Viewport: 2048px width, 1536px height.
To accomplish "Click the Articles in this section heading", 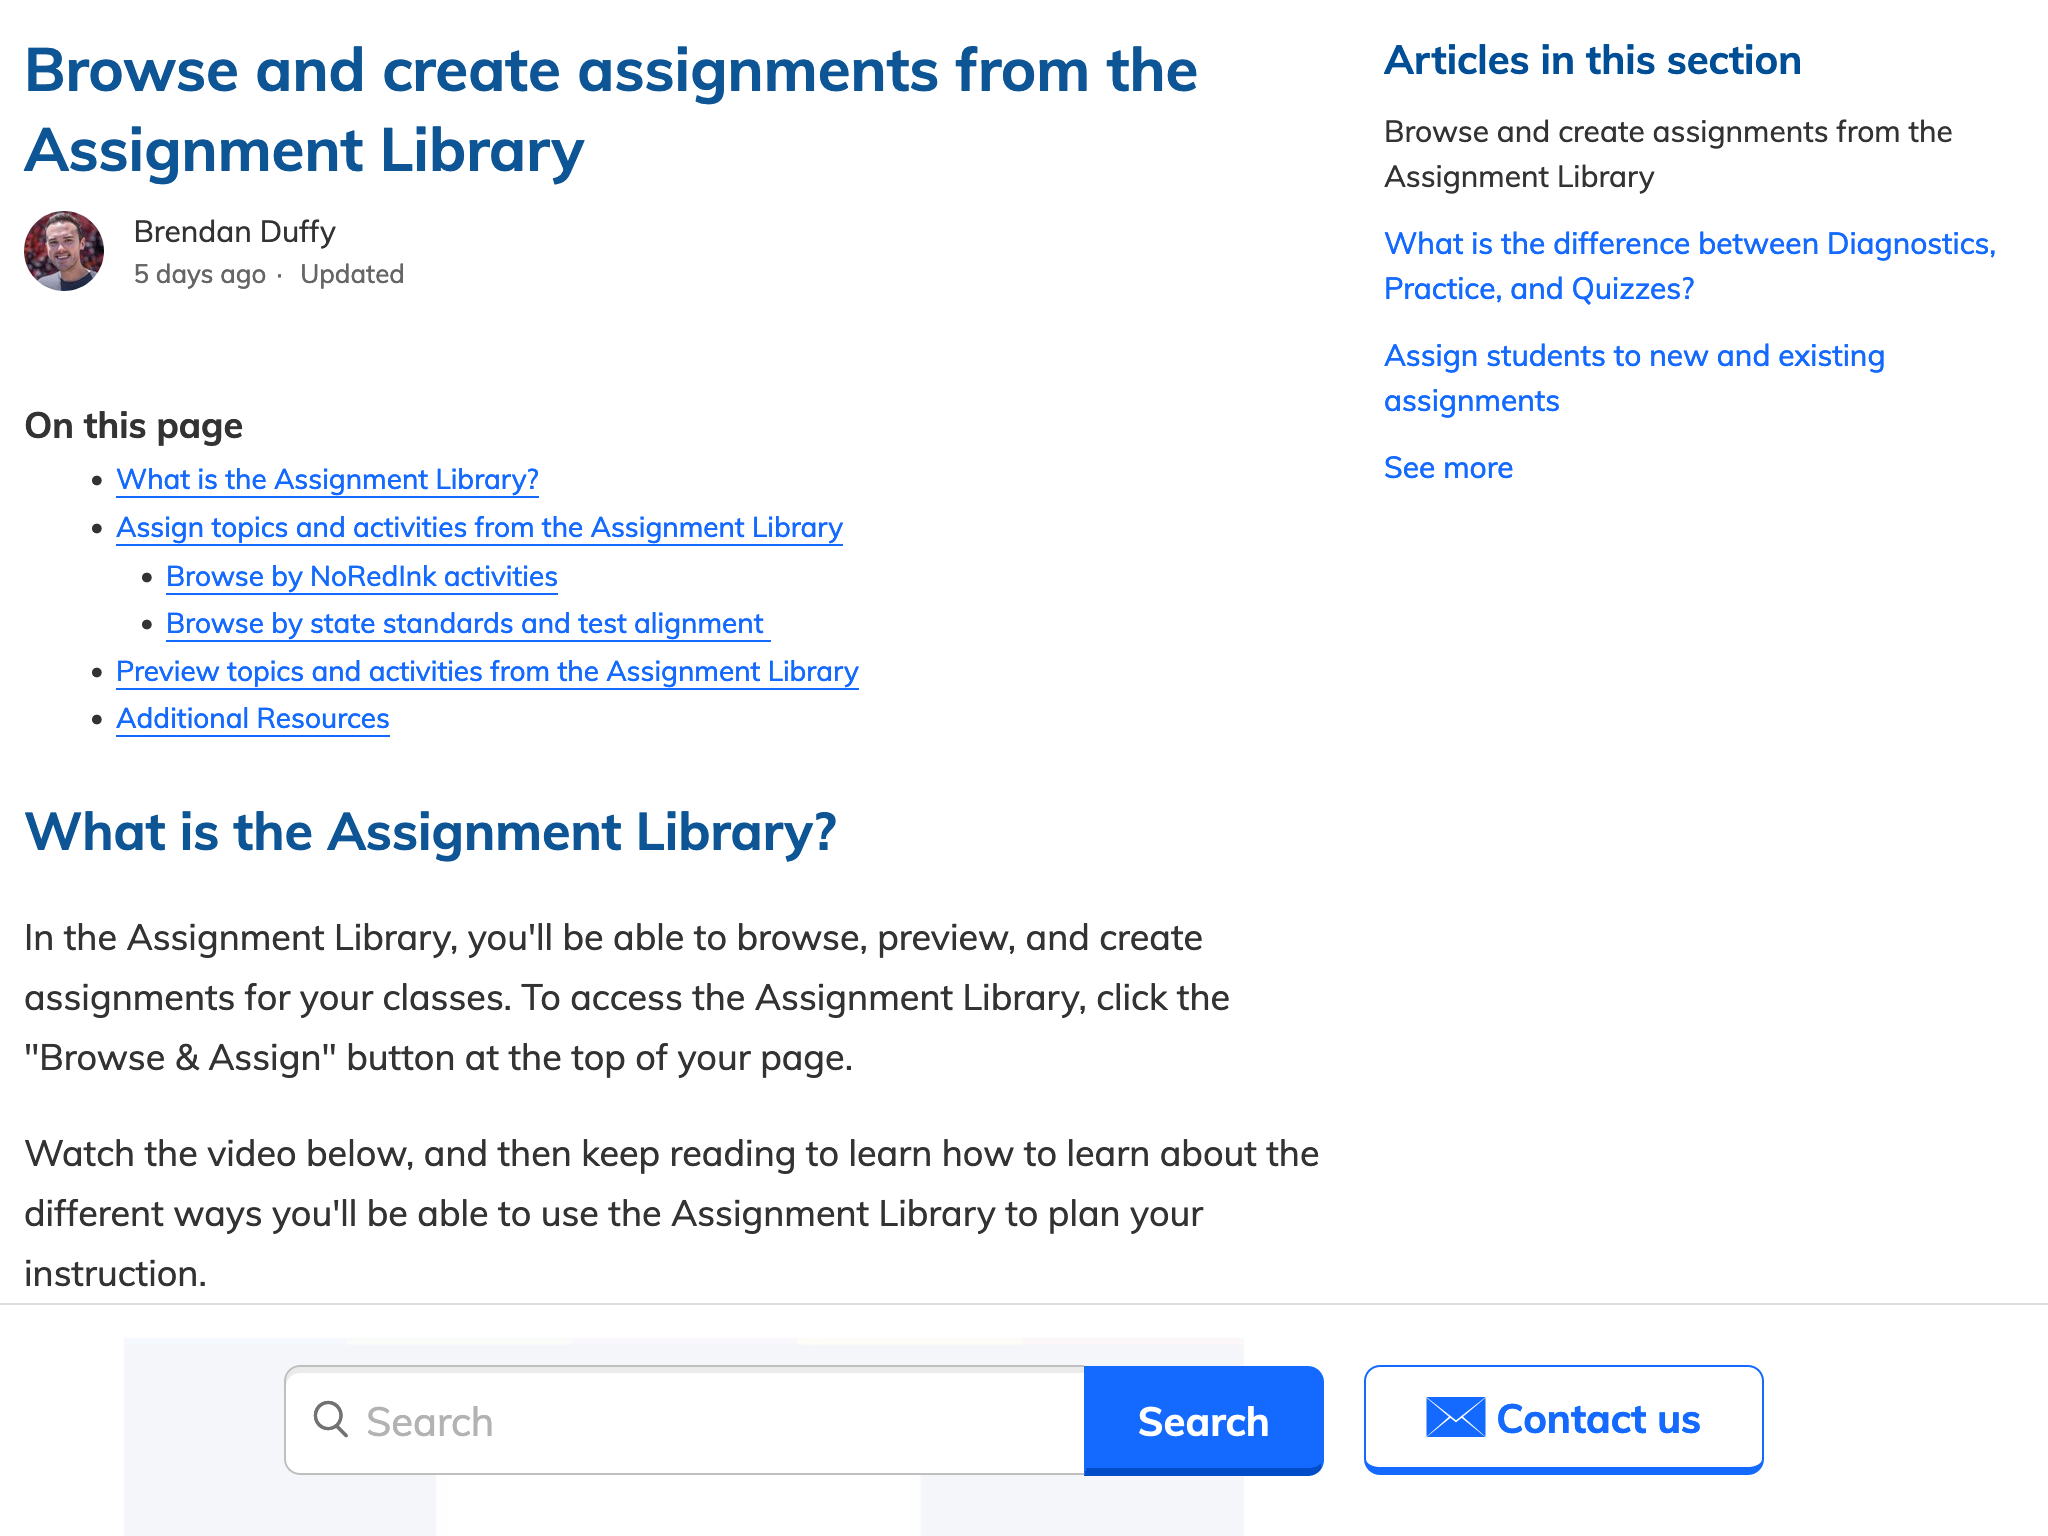I will [x=1592, y=61].
